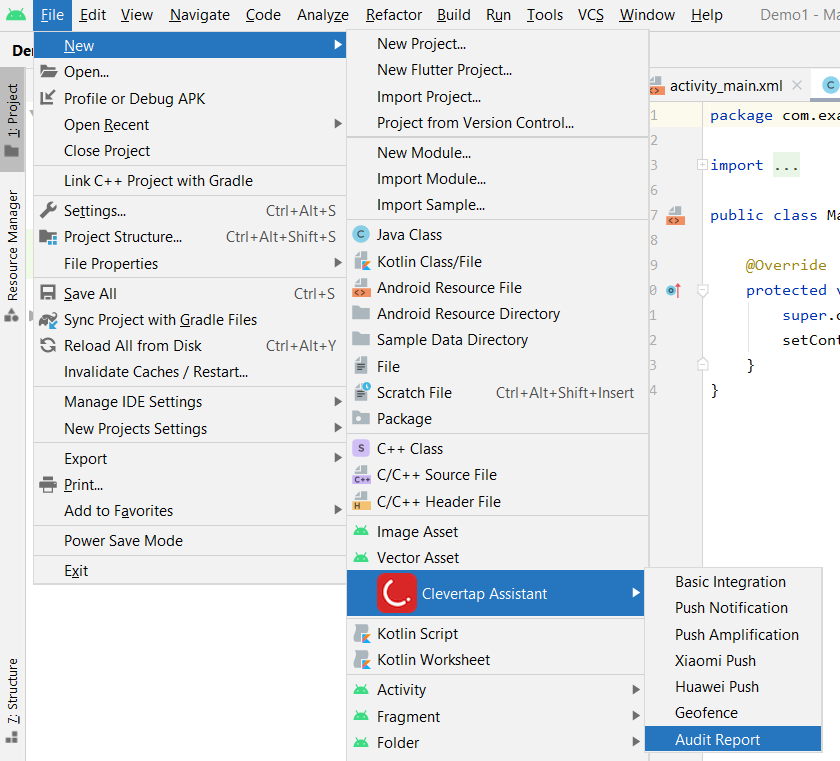Open the Edit menu
This screenshot has height=761, width=840.
click(93, 15)
